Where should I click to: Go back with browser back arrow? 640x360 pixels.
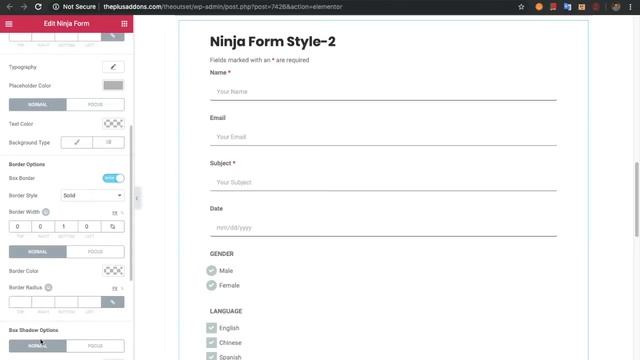9,7
